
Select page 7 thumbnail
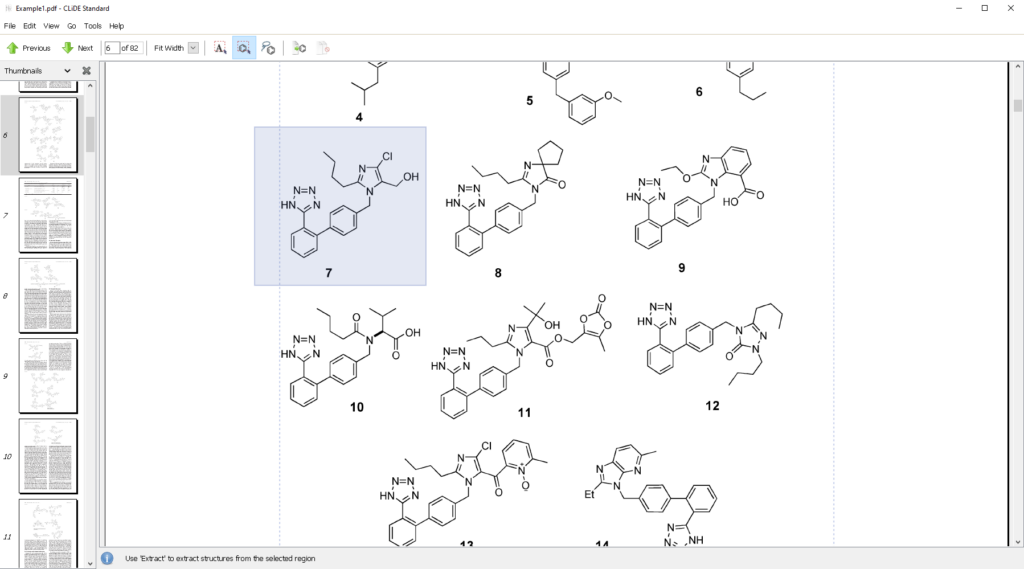point(48,215)
